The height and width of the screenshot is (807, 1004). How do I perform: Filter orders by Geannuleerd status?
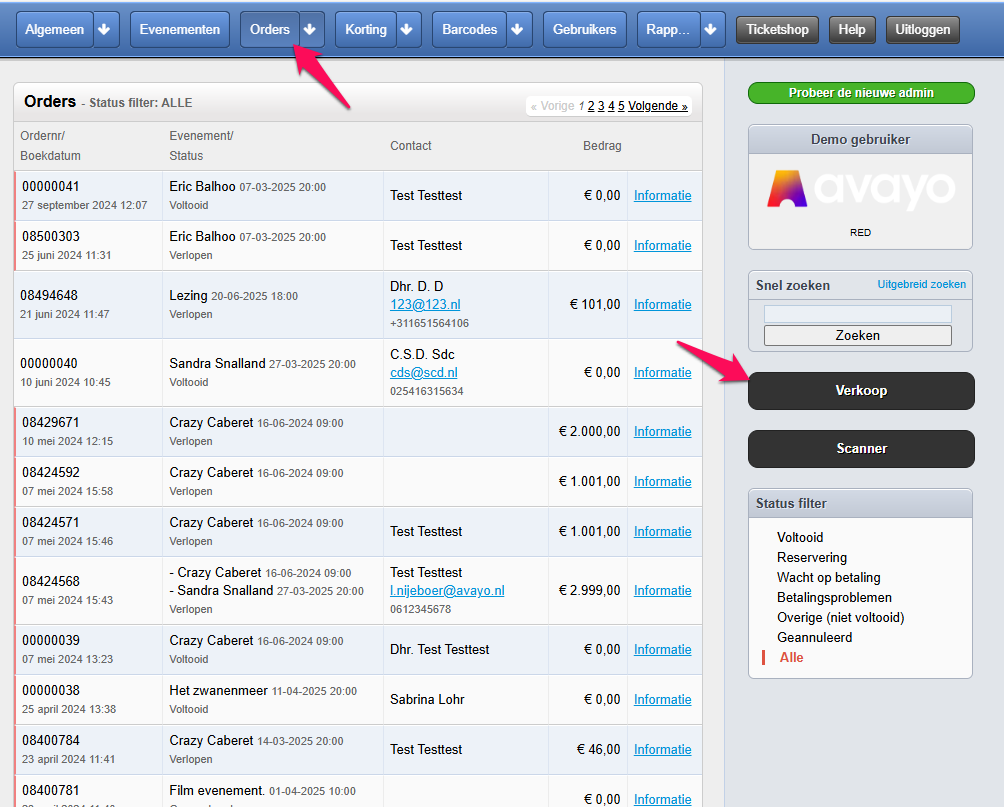pyautogui.click(x=814, y=637)
